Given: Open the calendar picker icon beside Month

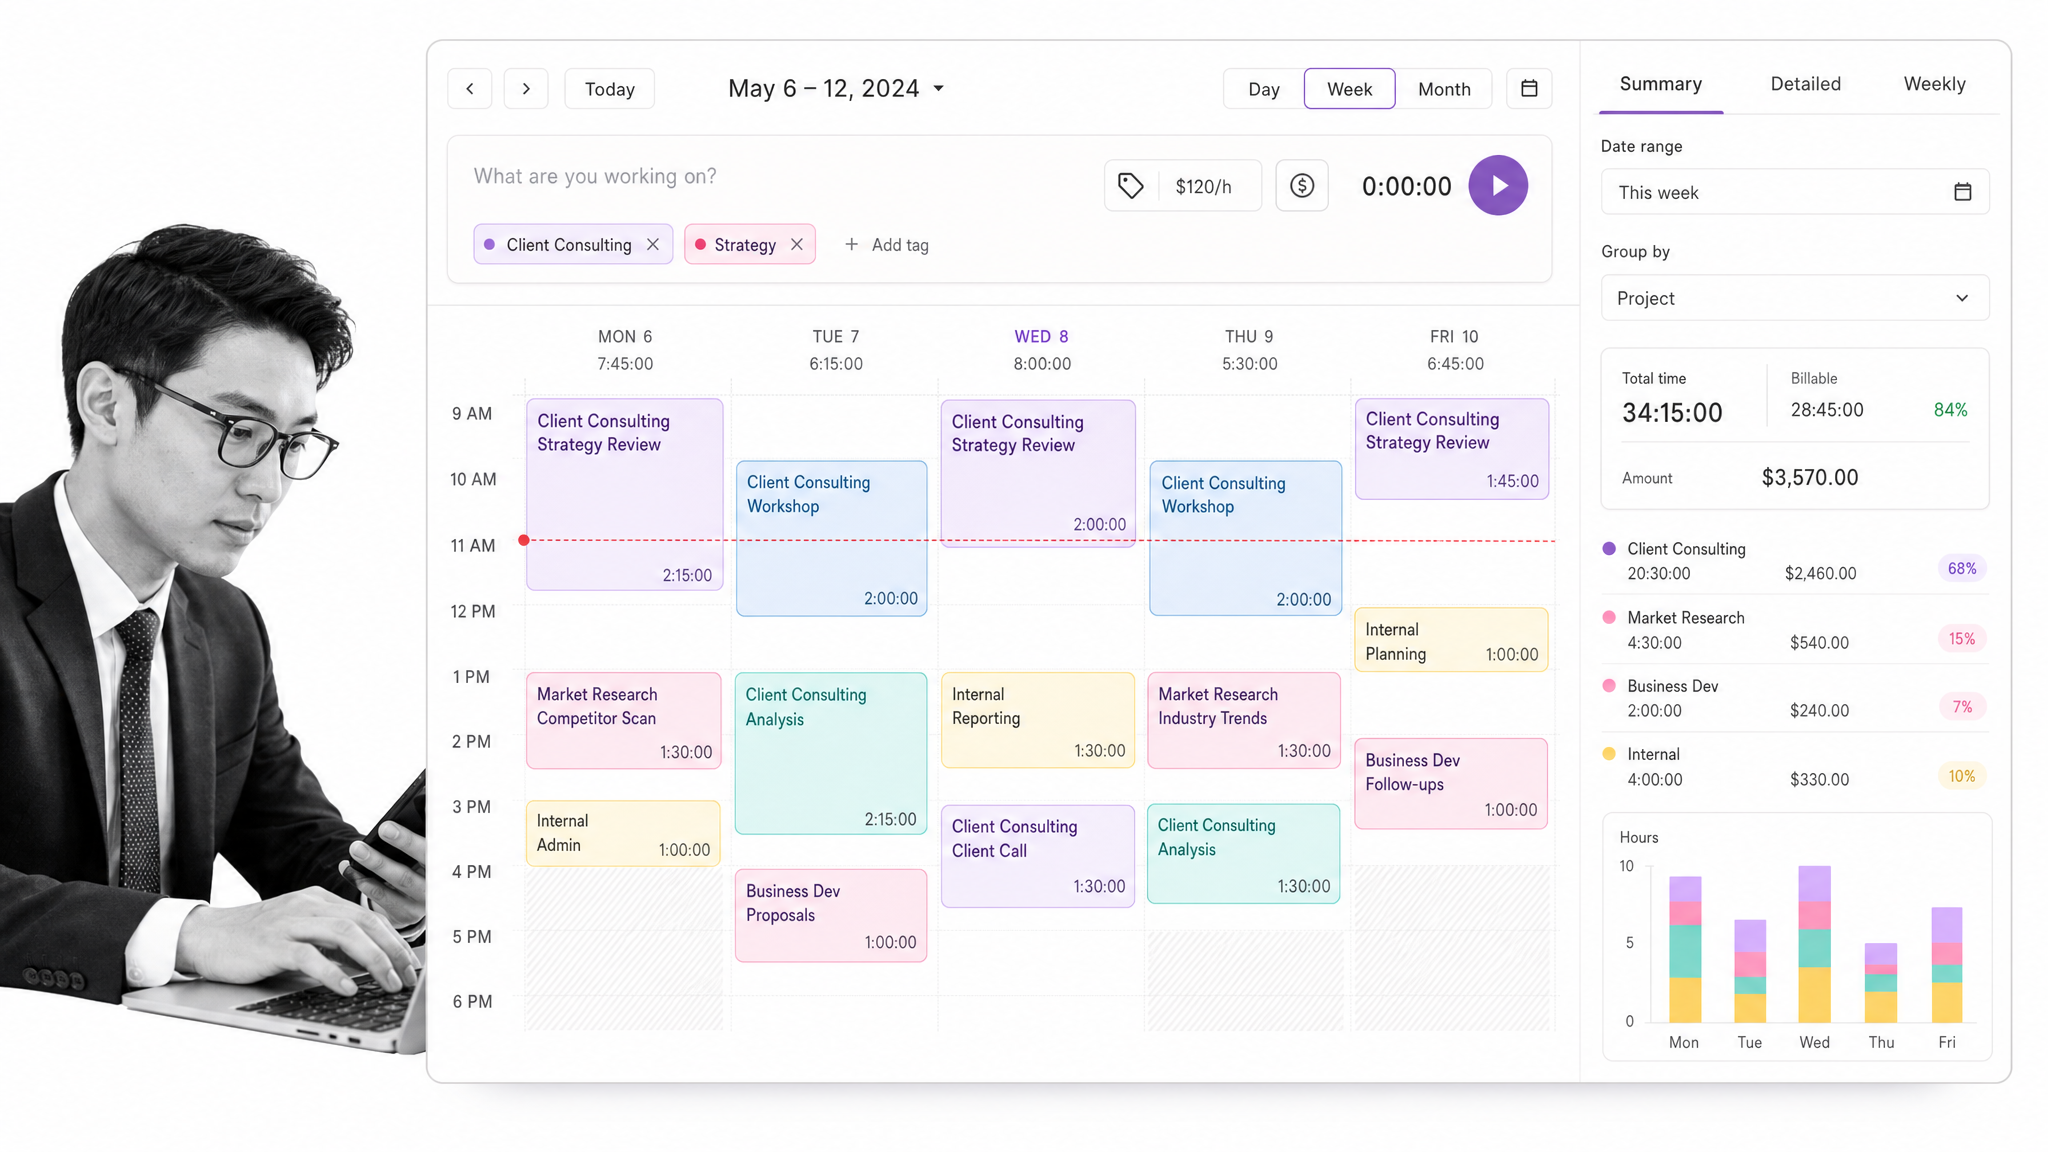Looking at the screenshot, I should (x=1529, y=89).
